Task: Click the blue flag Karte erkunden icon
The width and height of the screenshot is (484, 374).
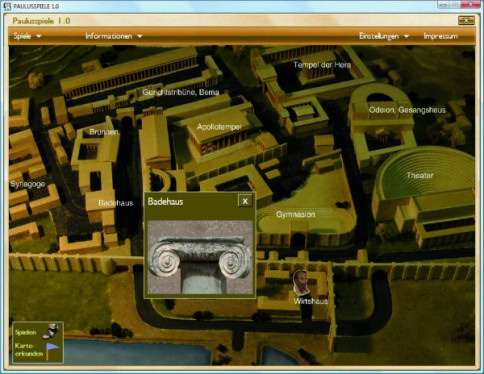Action: pos(52,351)
